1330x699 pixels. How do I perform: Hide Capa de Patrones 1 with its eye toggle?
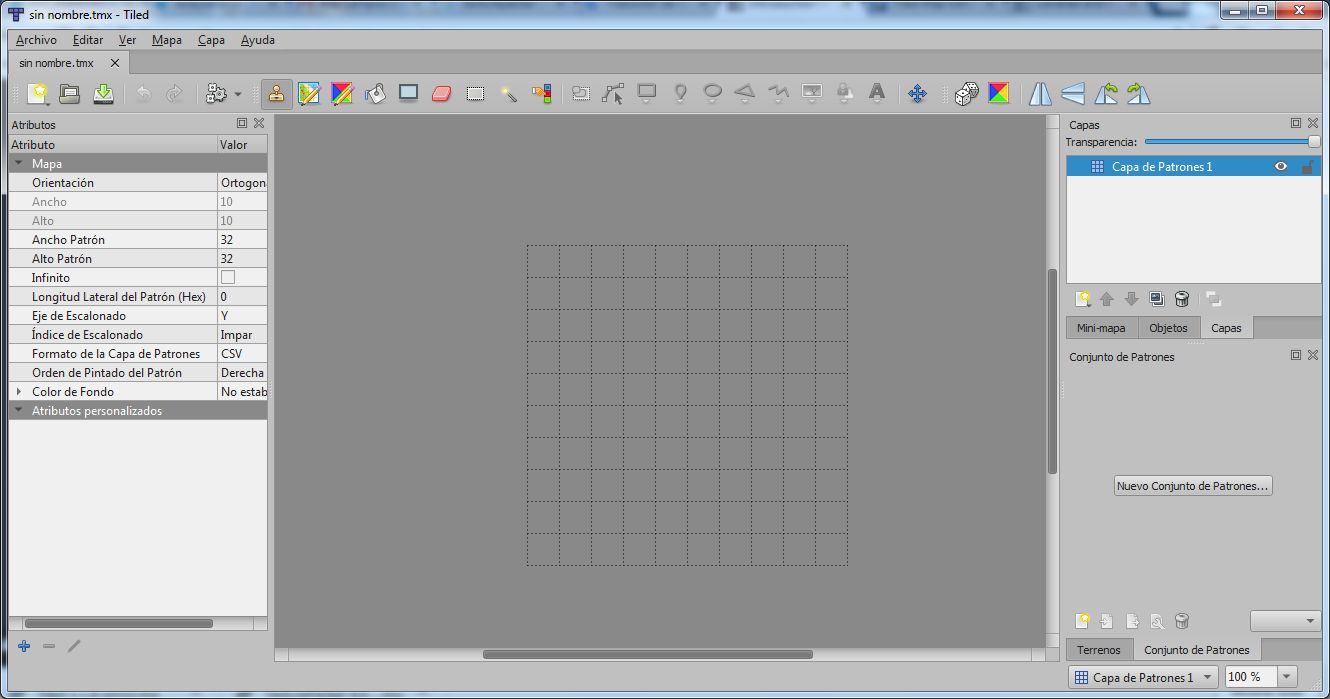(x=1281, y=166)
